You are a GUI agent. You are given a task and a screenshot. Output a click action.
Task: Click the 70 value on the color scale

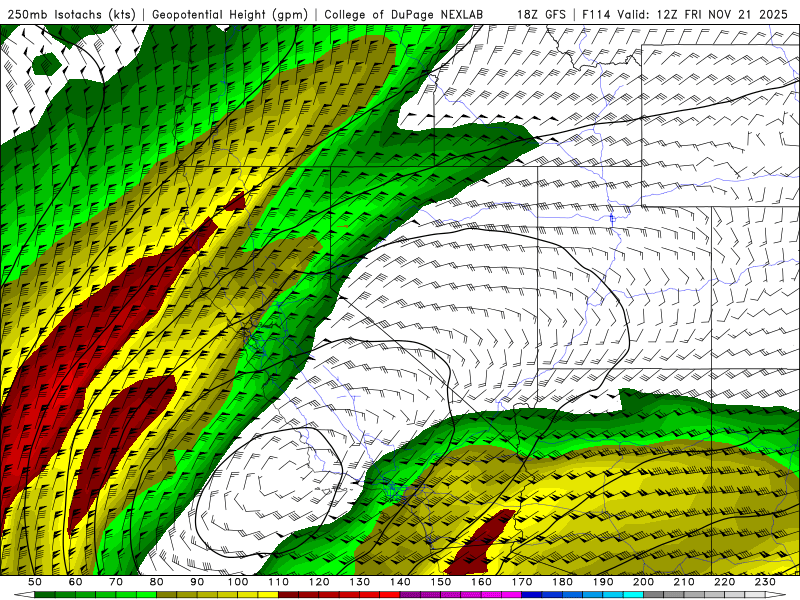click(116, 582)
